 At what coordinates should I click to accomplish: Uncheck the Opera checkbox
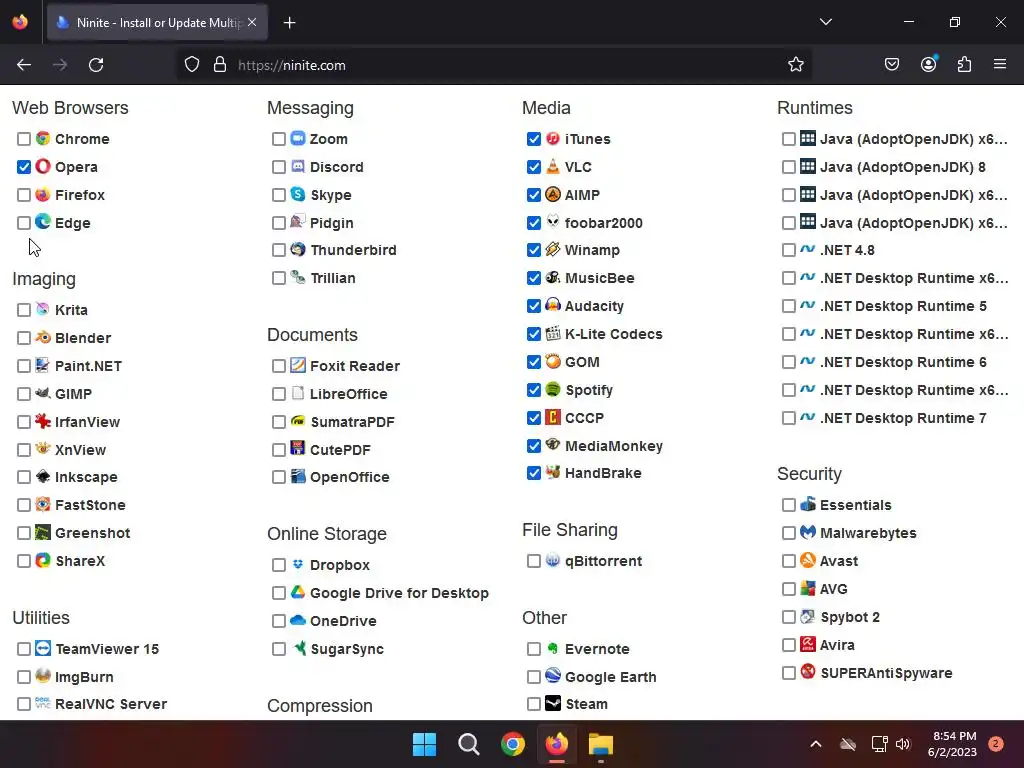[24, 167]
